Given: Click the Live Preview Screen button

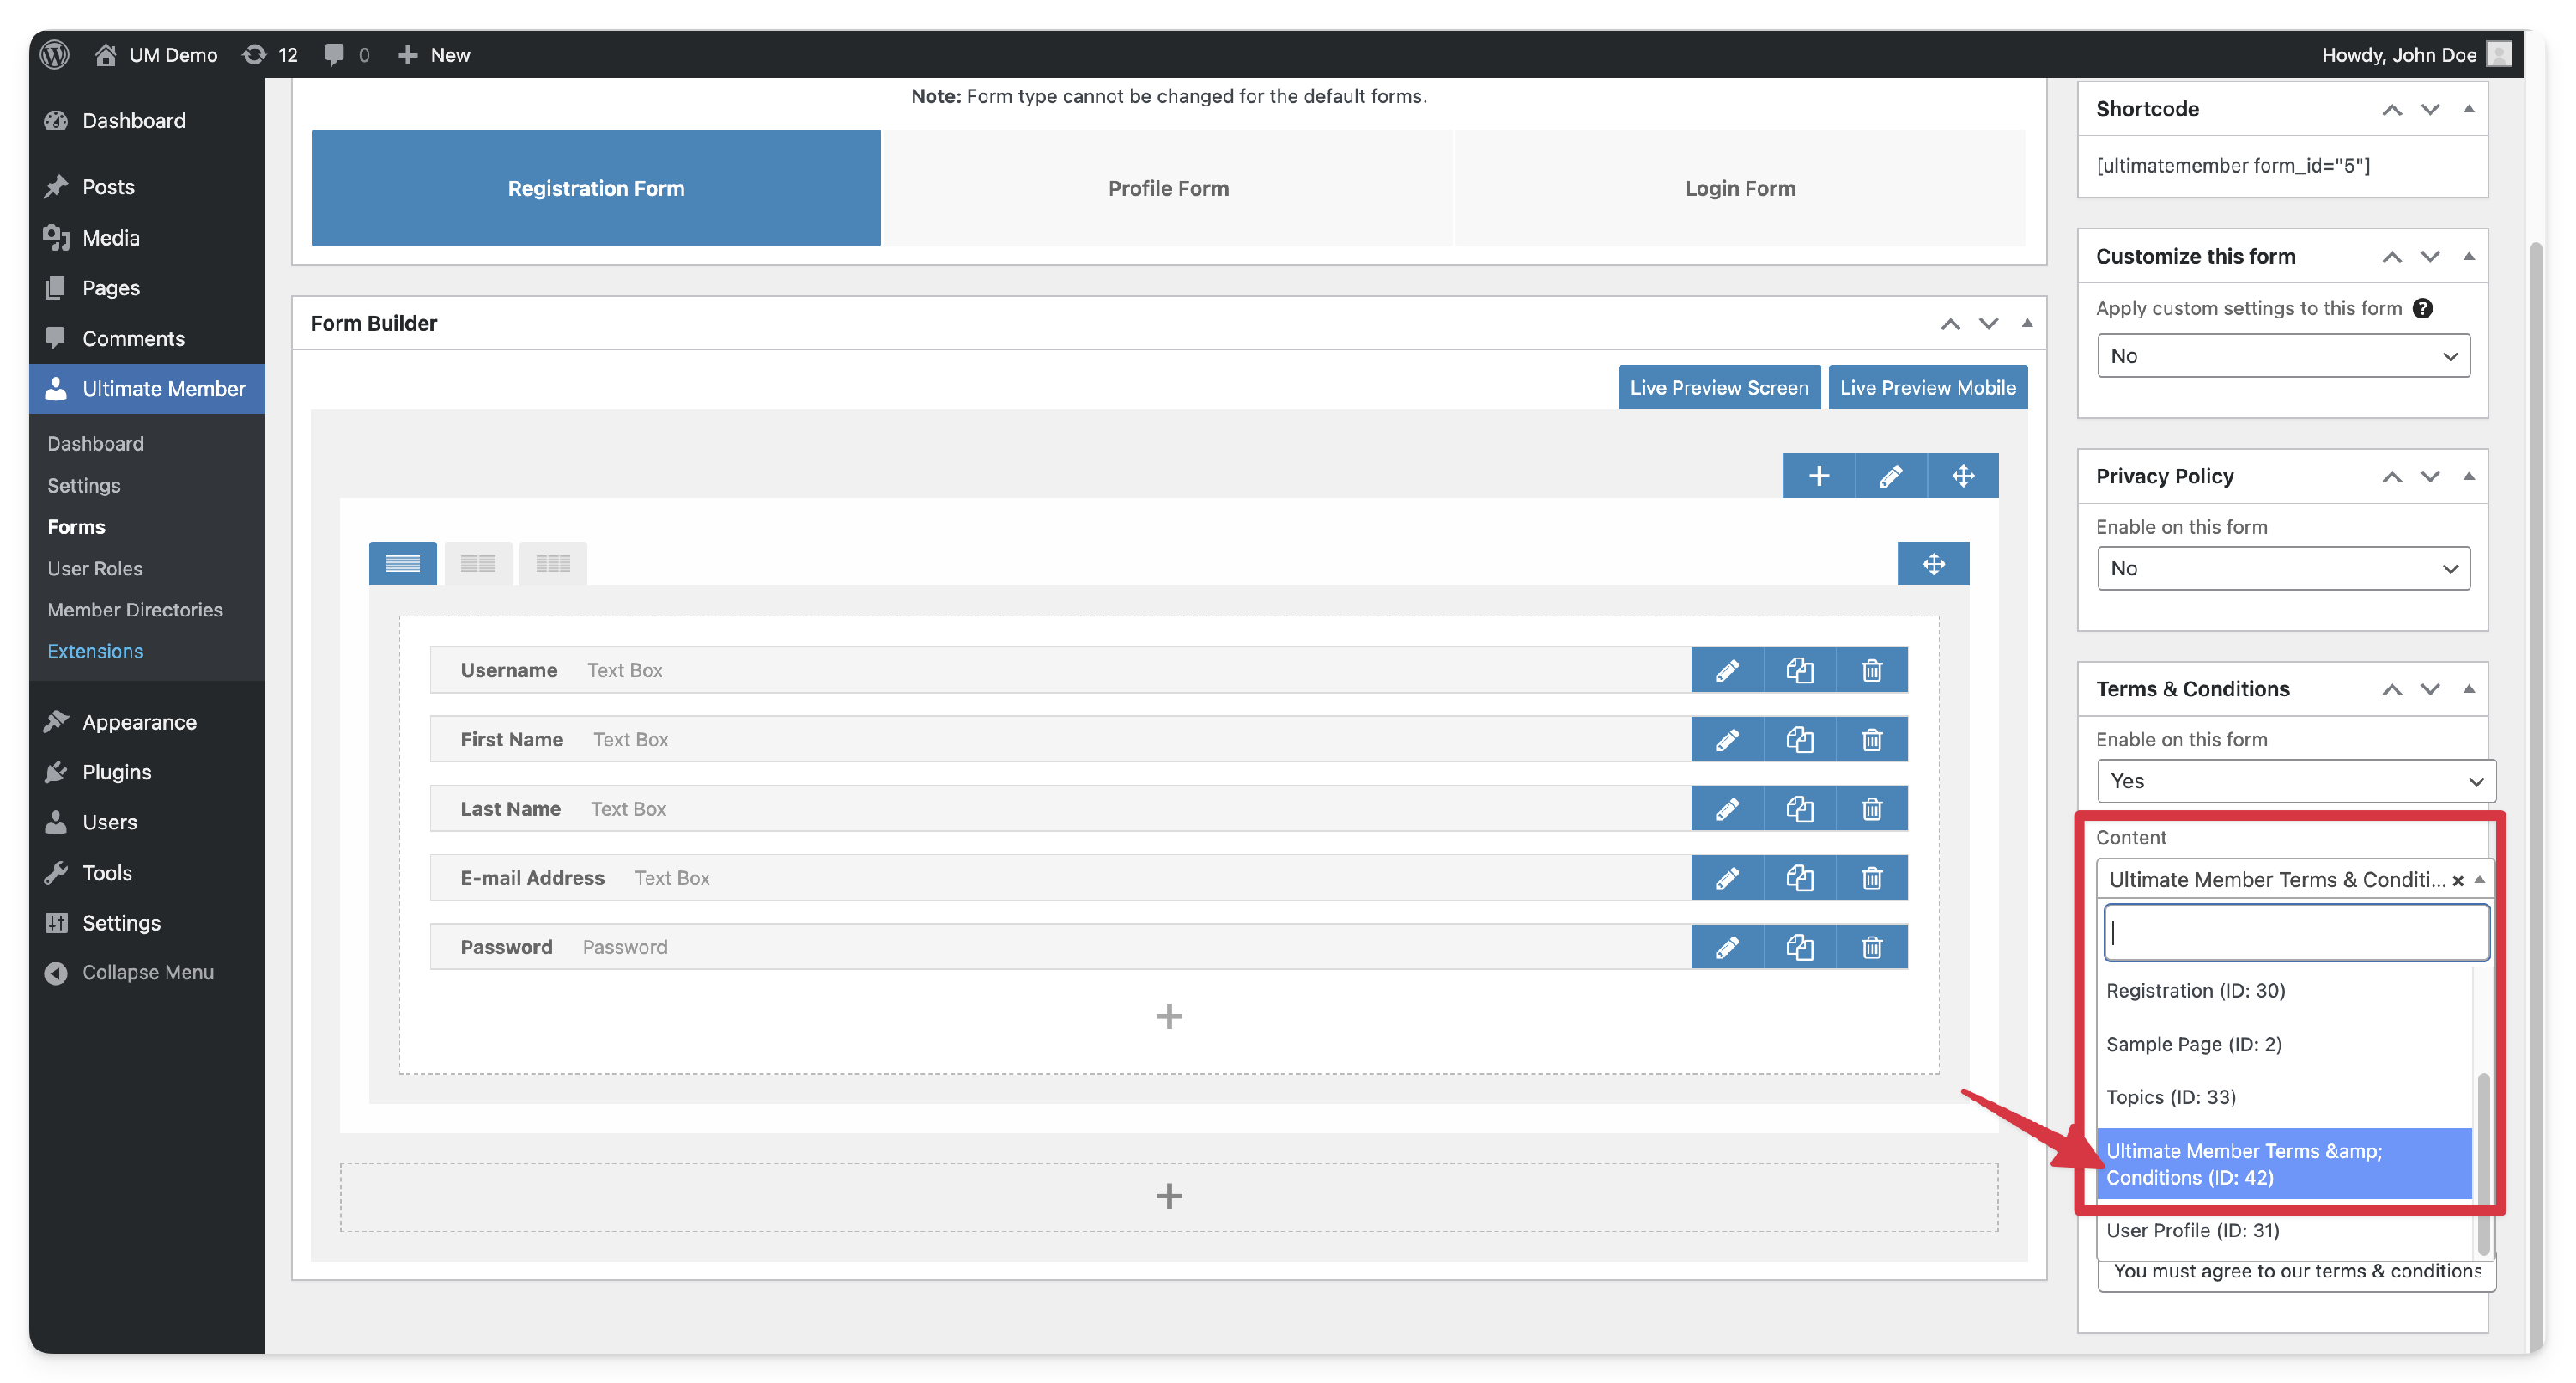Looking at the screenshot, I should 1718,388.
